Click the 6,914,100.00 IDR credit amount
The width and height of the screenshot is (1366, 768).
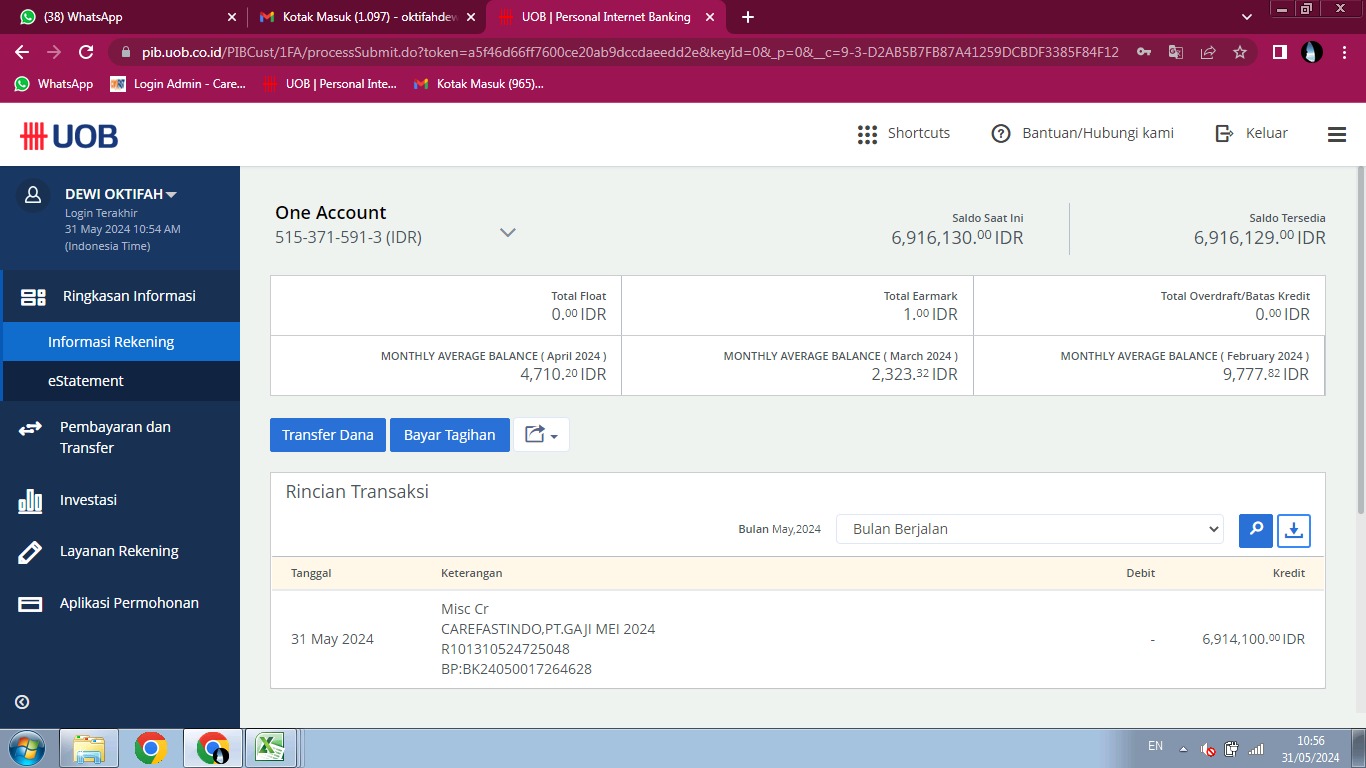click(x=1254, y=639)
